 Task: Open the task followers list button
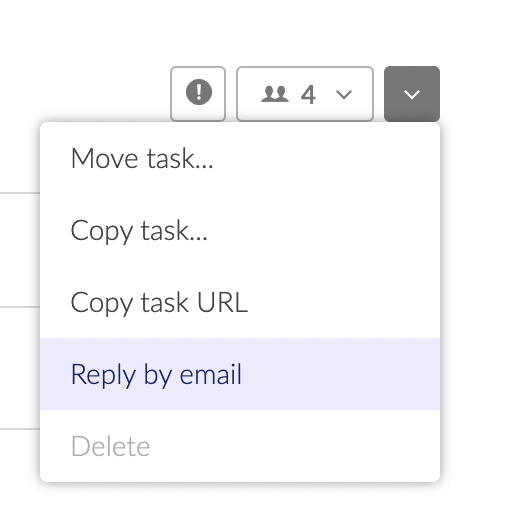pyautogui.click(x=305, y=94)
